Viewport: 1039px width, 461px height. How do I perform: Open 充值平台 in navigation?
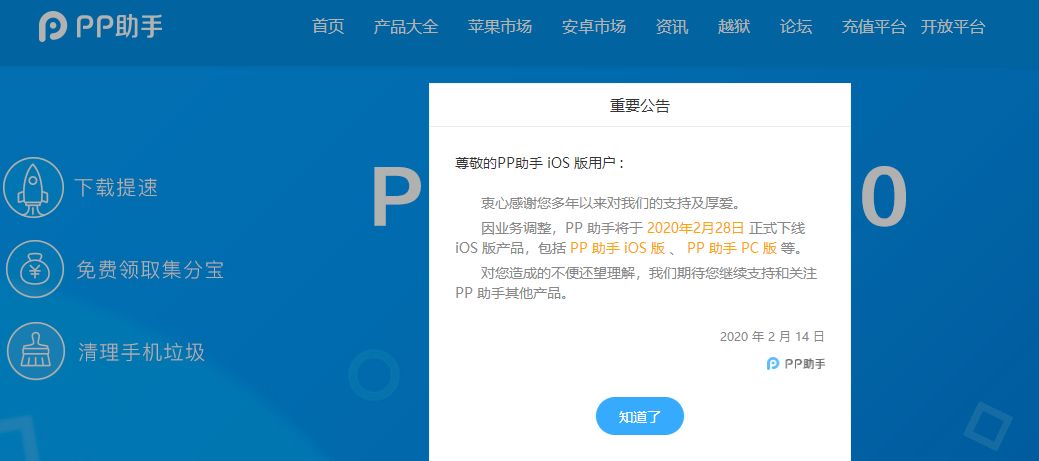874,26
